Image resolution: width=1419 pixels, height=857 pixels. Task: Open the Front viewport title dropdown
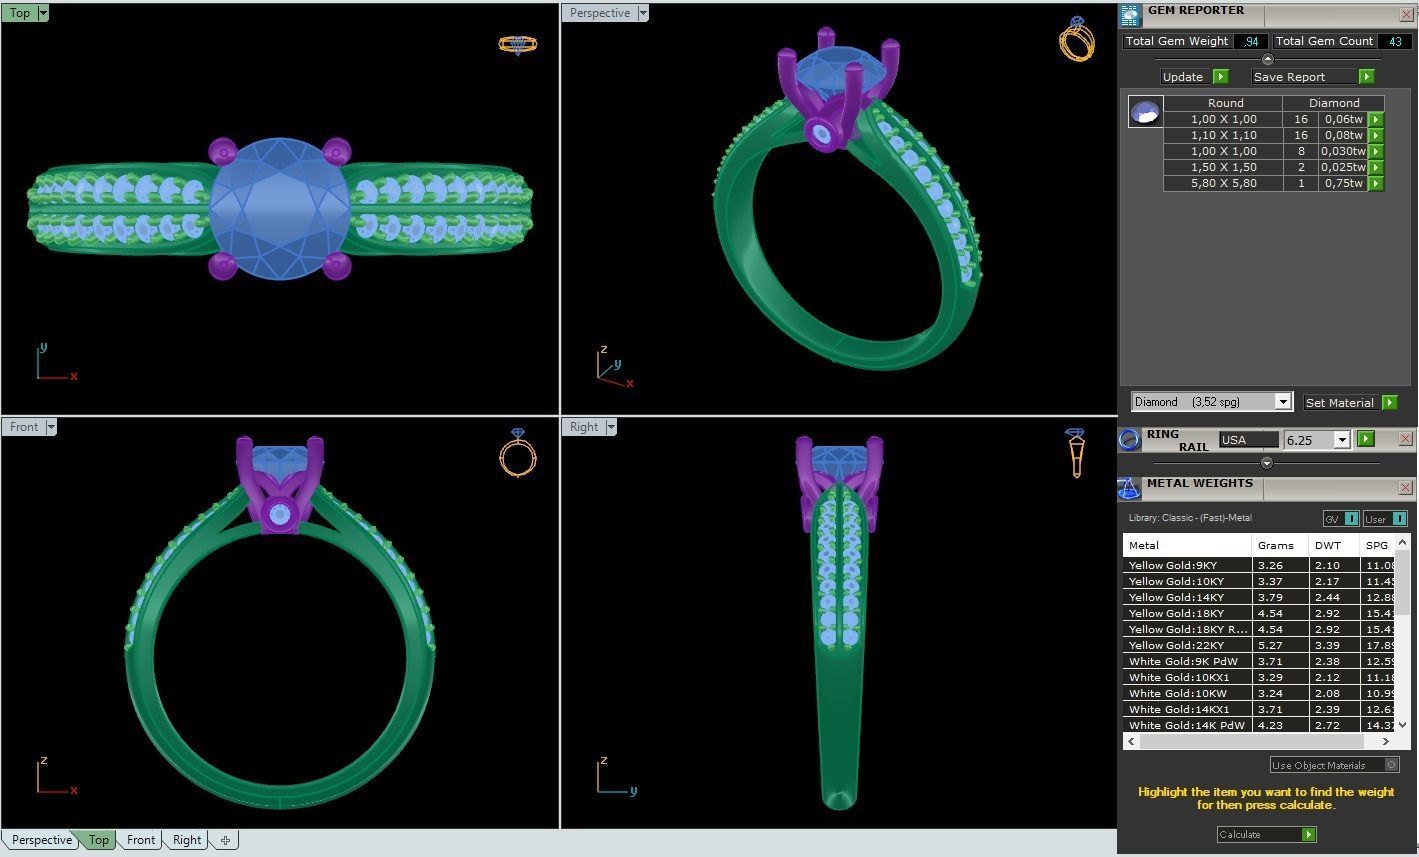(51, 427)
